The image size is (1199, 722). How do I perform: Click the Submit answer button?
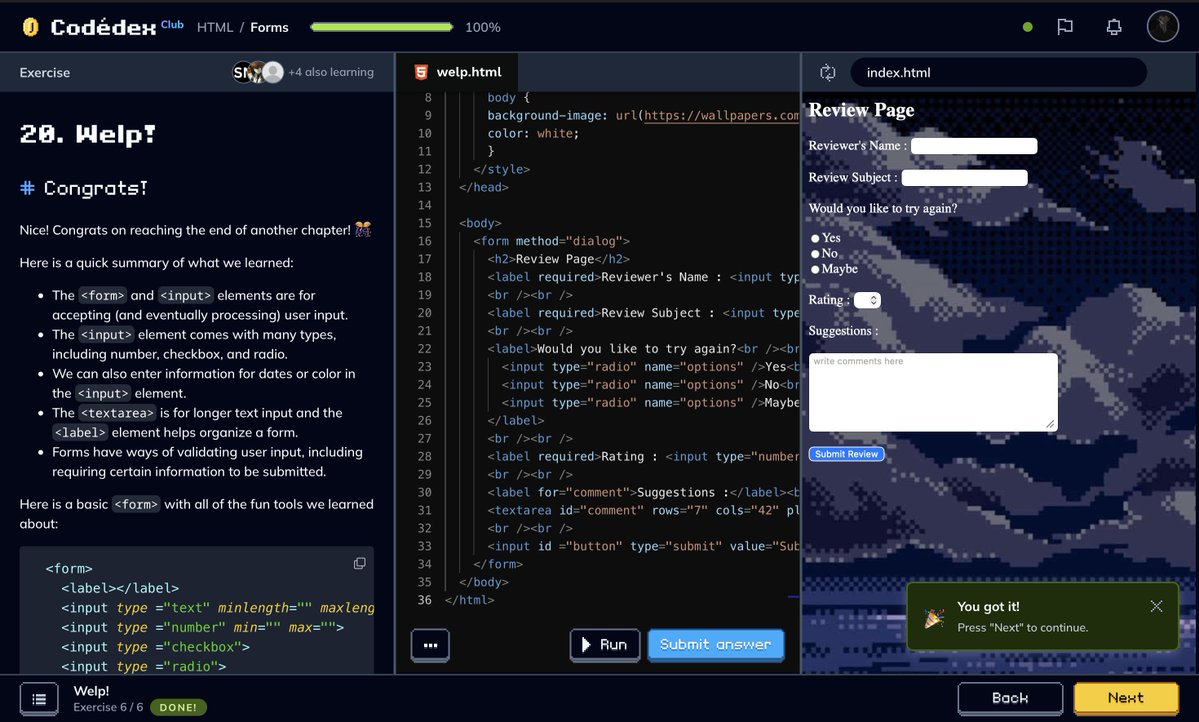tap(716, 645)
